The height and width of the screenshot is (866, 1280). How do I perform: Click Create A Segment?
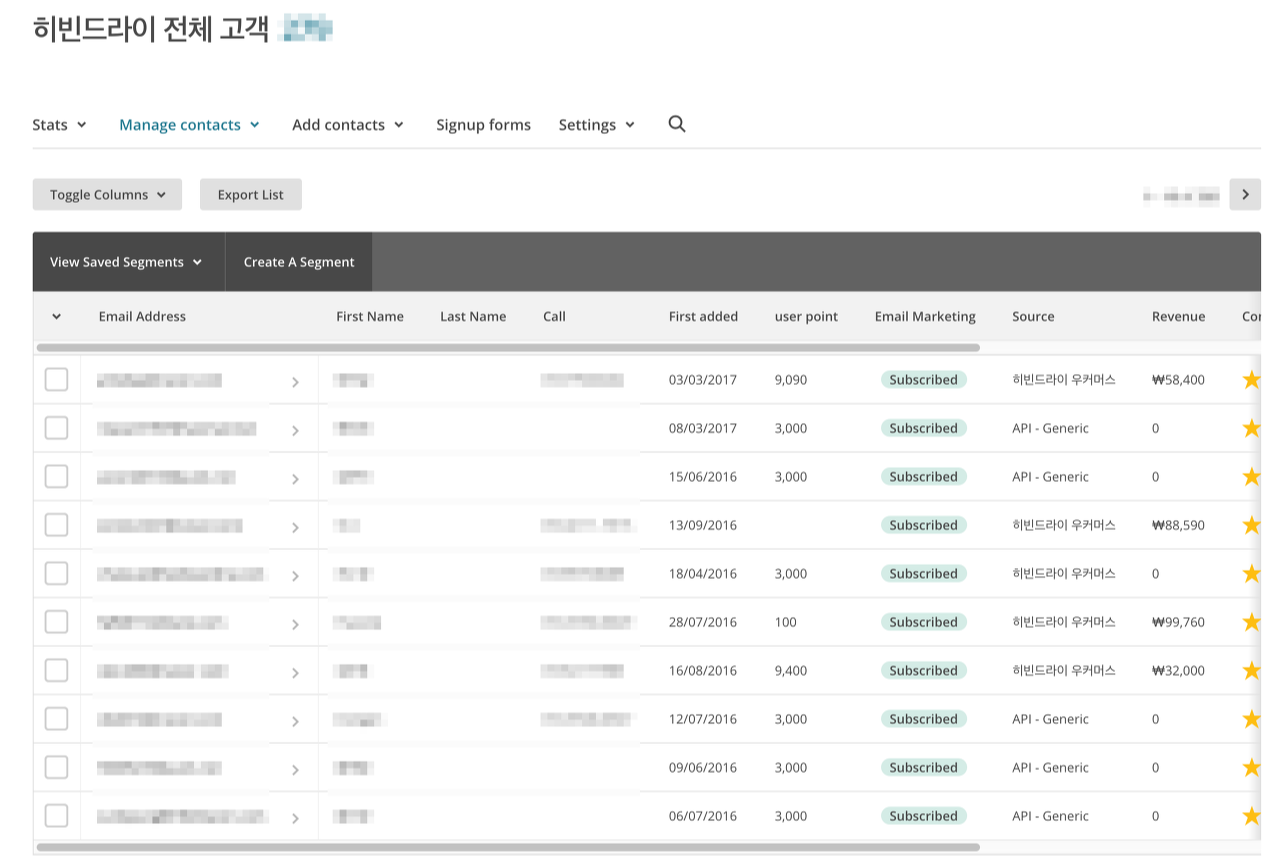point(299,262)
